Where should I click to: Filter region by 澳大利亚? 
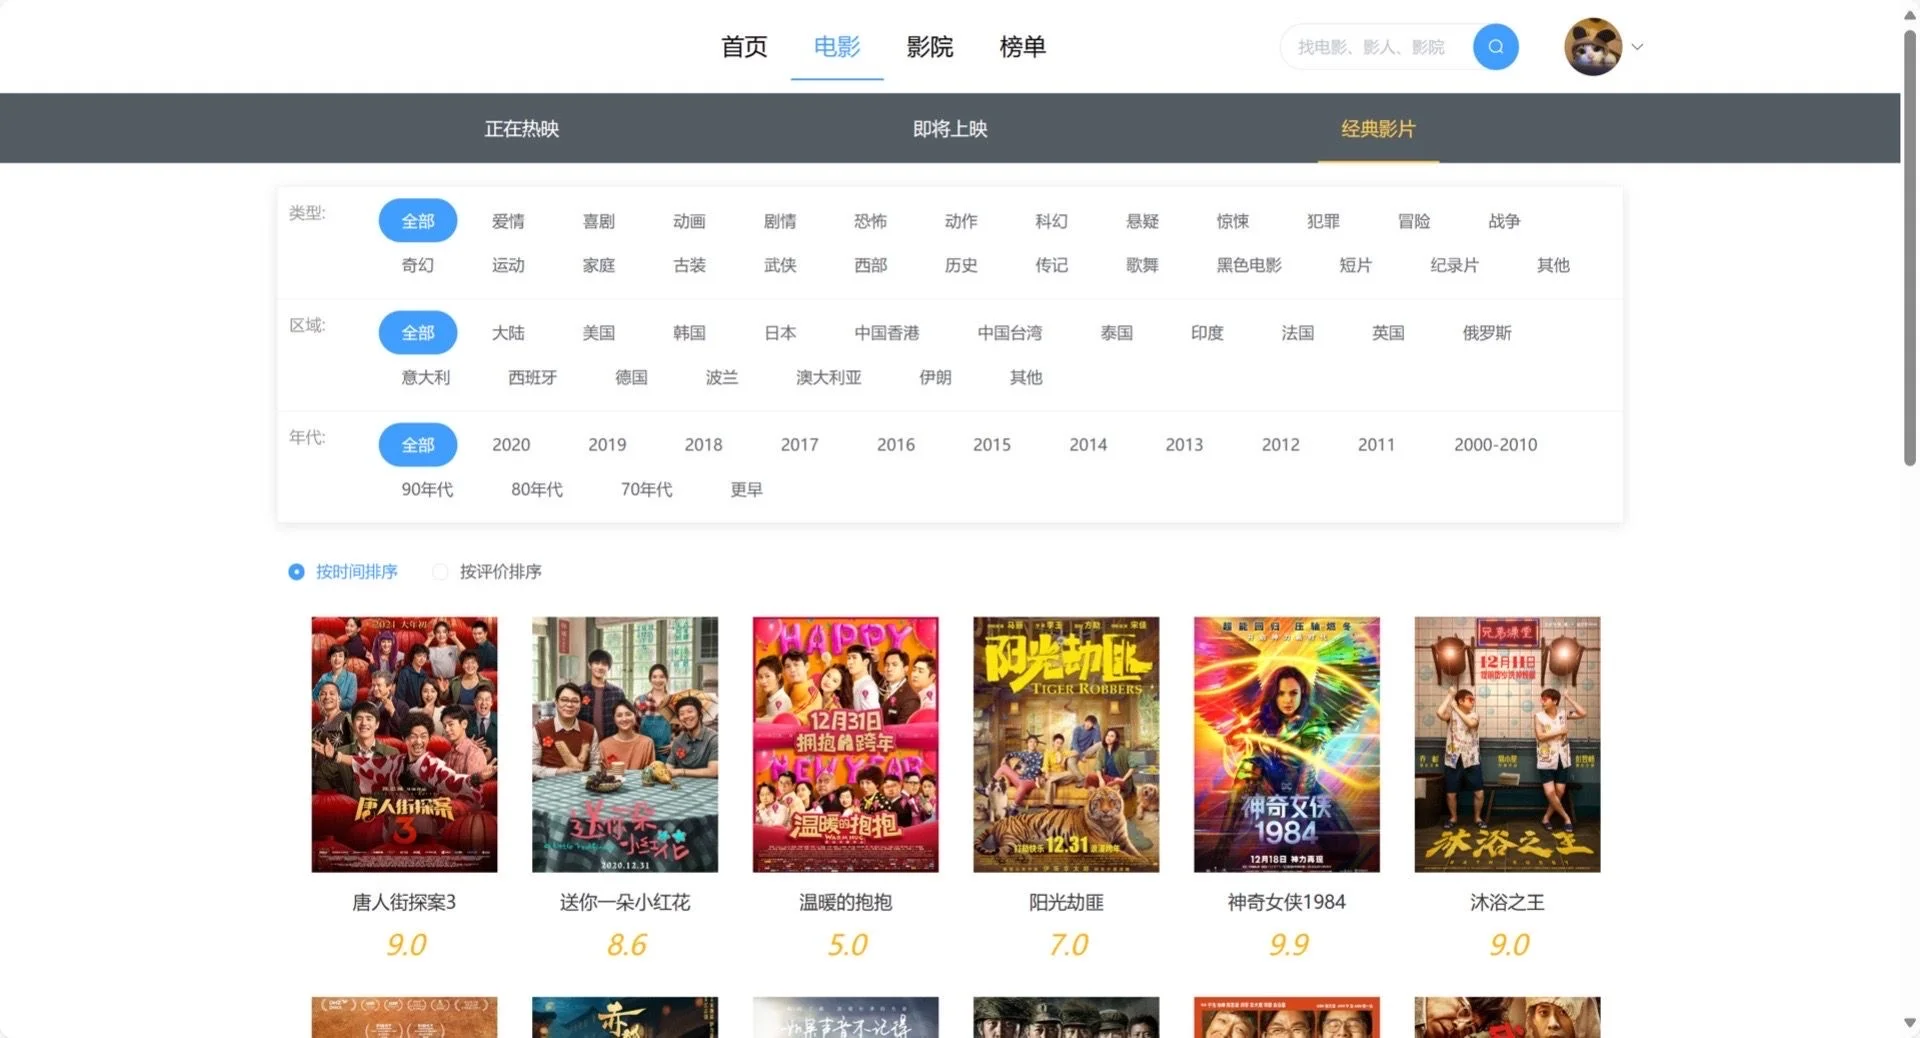829,377
